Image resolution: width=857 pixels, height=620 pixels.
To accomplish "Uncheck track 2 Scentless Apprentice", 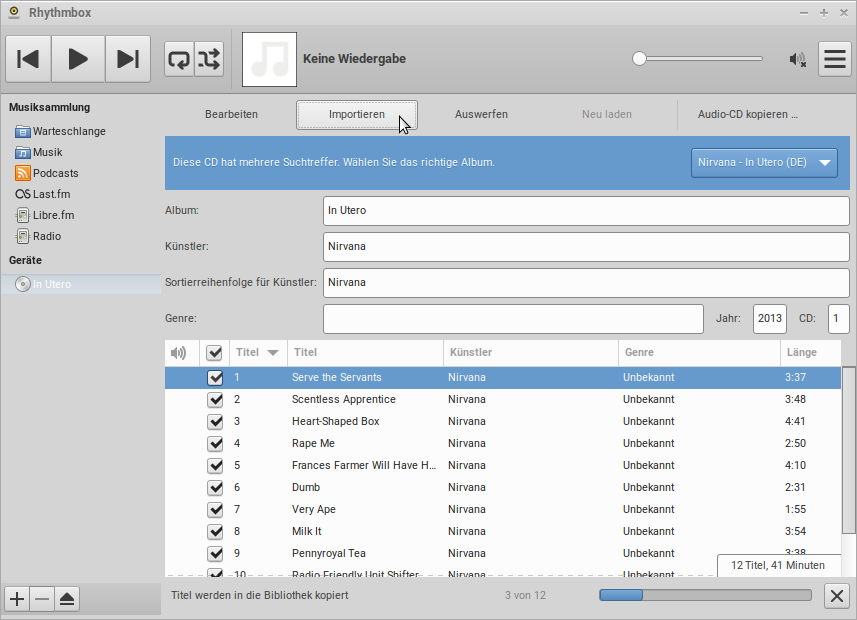I will (x=215, y=400).
